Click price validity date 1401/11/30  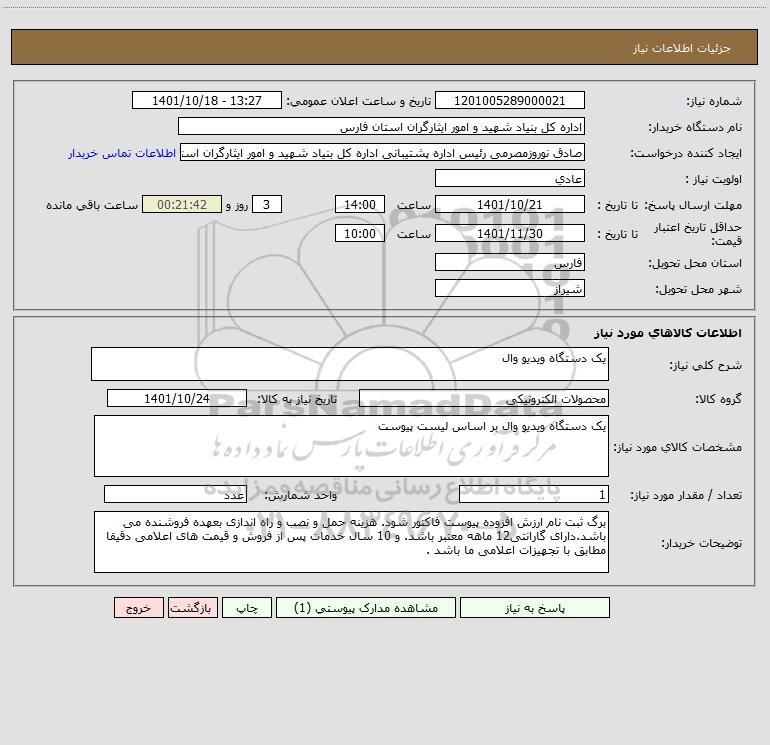[510, 233]
